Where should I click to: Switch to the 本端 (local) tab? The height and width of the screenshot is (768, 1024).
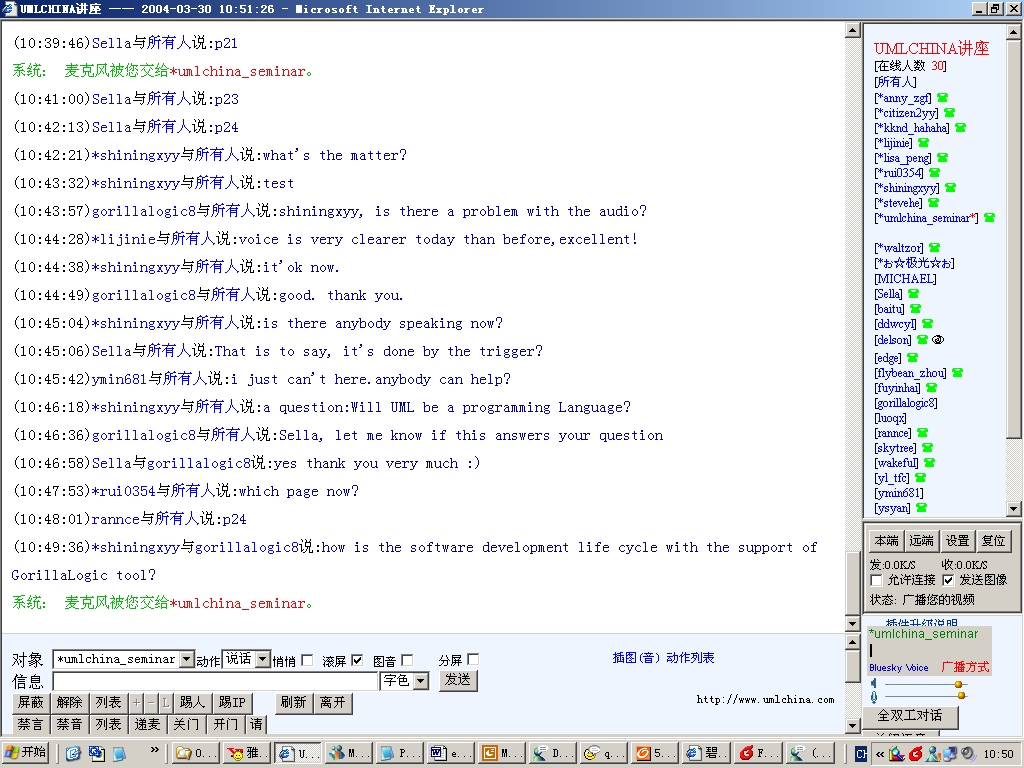(x=886, y=541)
